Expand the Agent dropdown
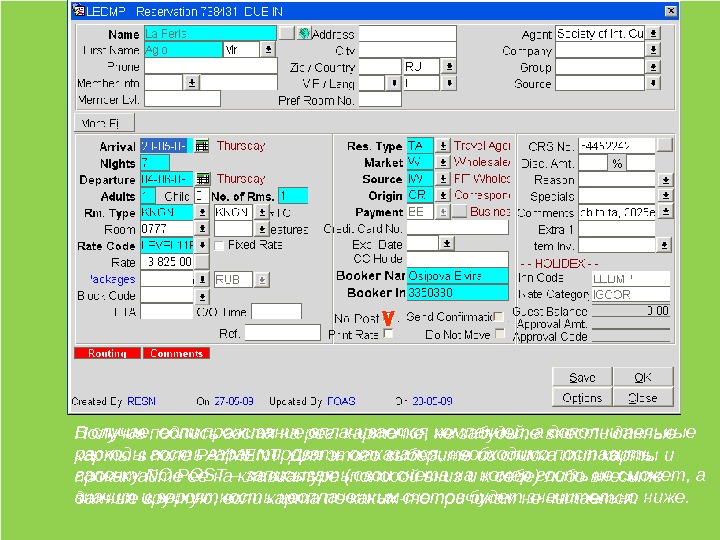 point(653,33)
